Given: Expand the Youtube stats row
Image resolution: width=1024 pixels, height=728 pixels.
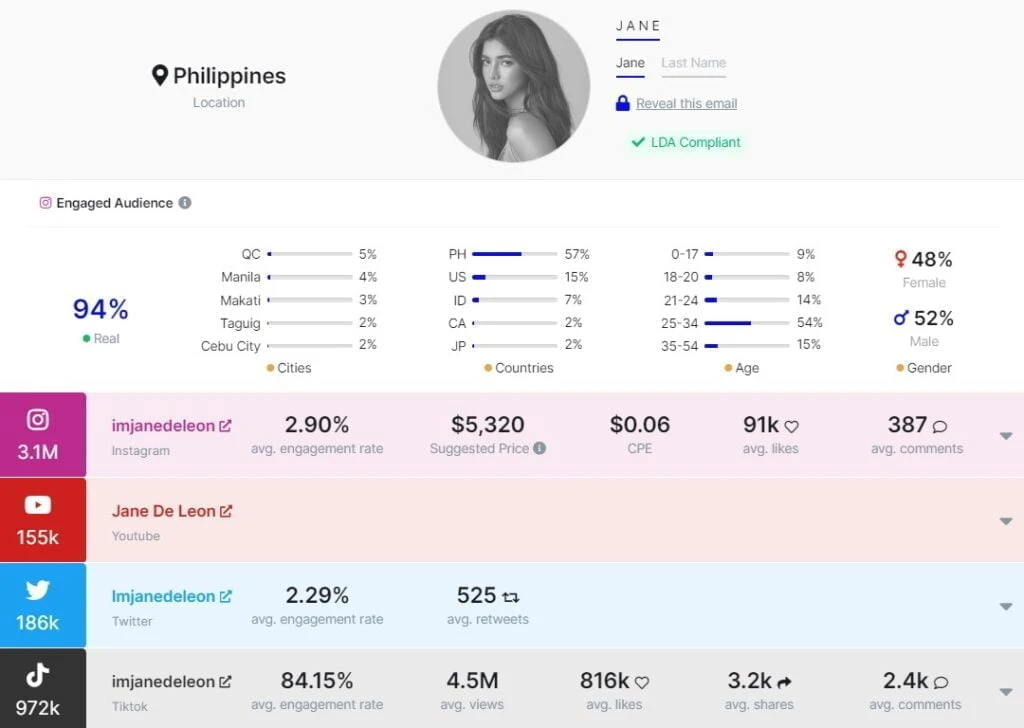Looking at the screenshot, I should click(x=1005, y=521).
